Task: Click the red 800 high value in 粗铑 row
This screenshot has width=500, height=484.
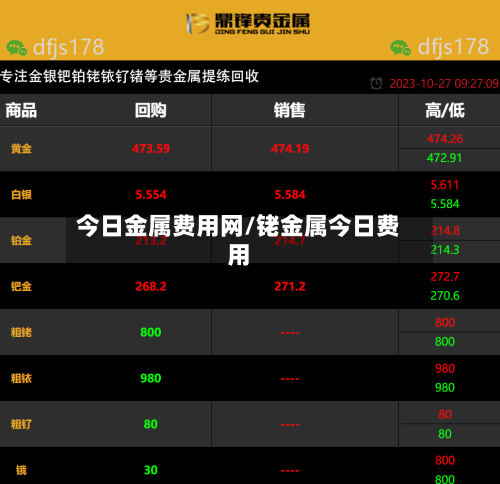Action: click(445, 323)
